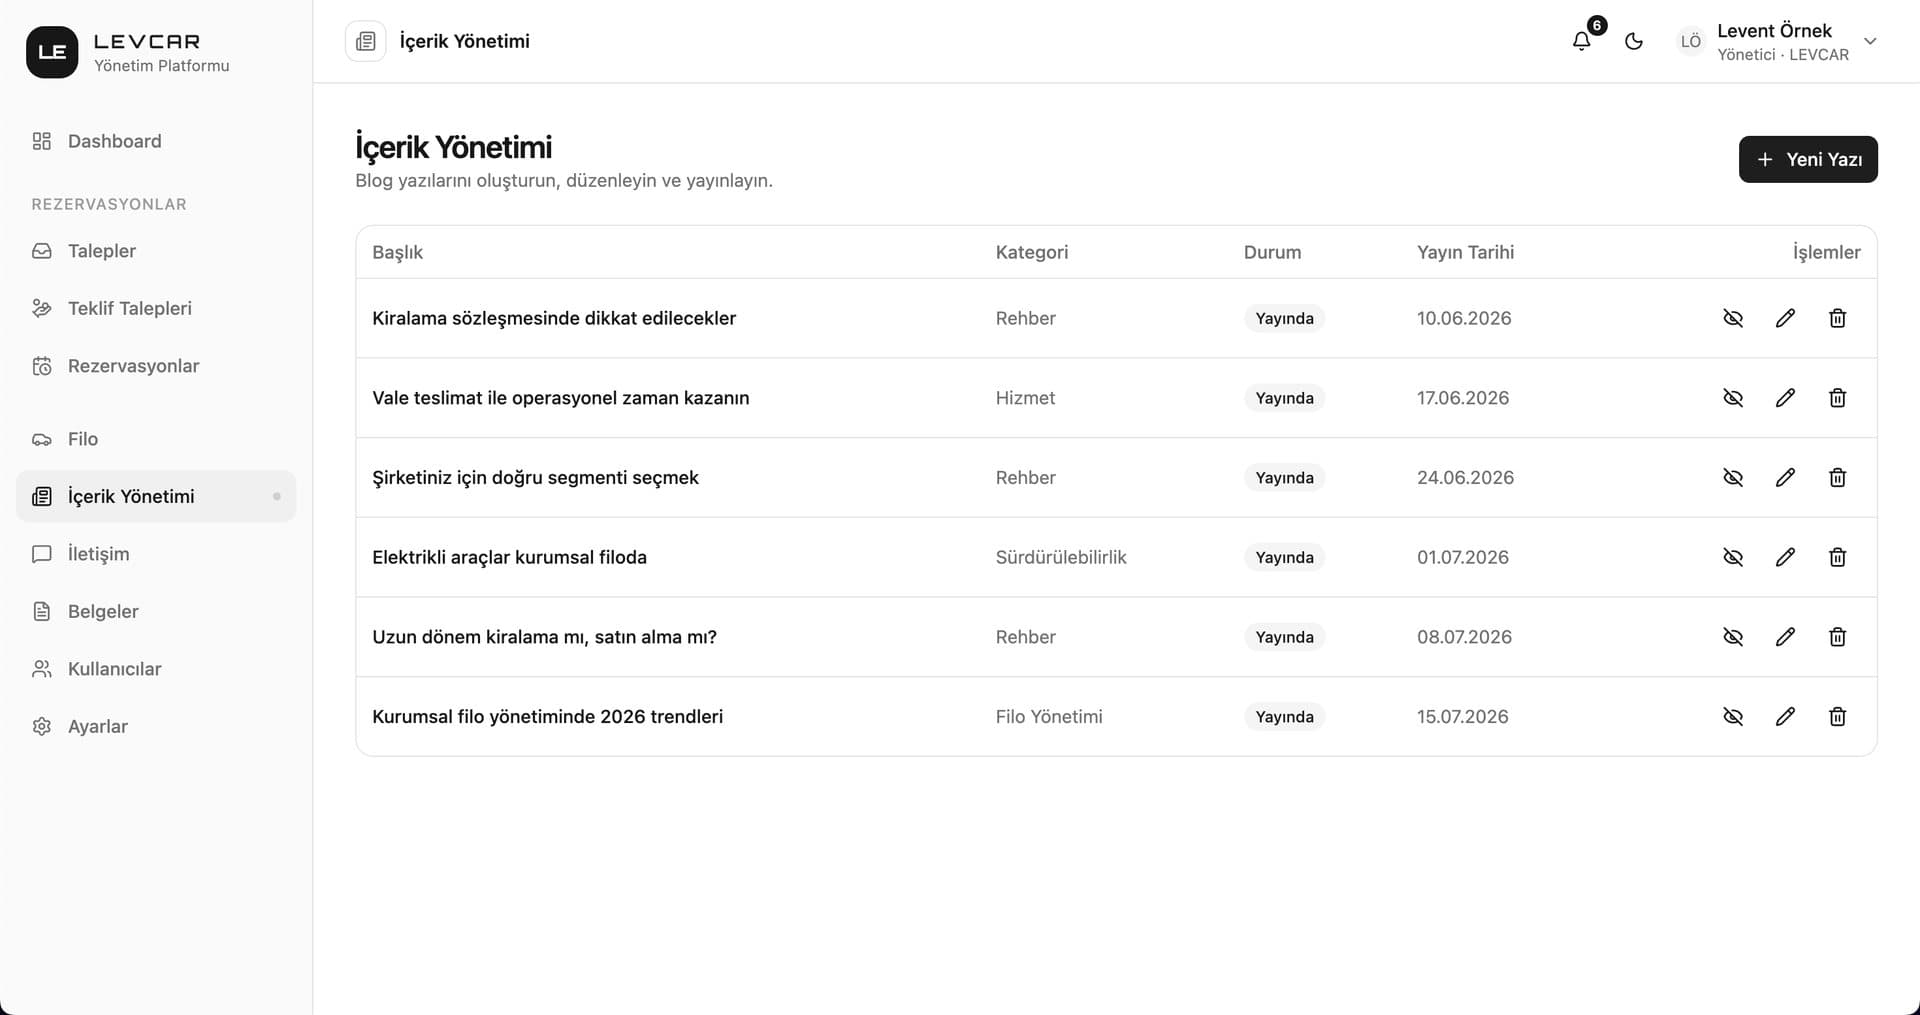The height and width of the screenshot is (1015, 1920).
Task: Select İçerik Yönetimi sidebar item
Action: click(x=156, y=496)
